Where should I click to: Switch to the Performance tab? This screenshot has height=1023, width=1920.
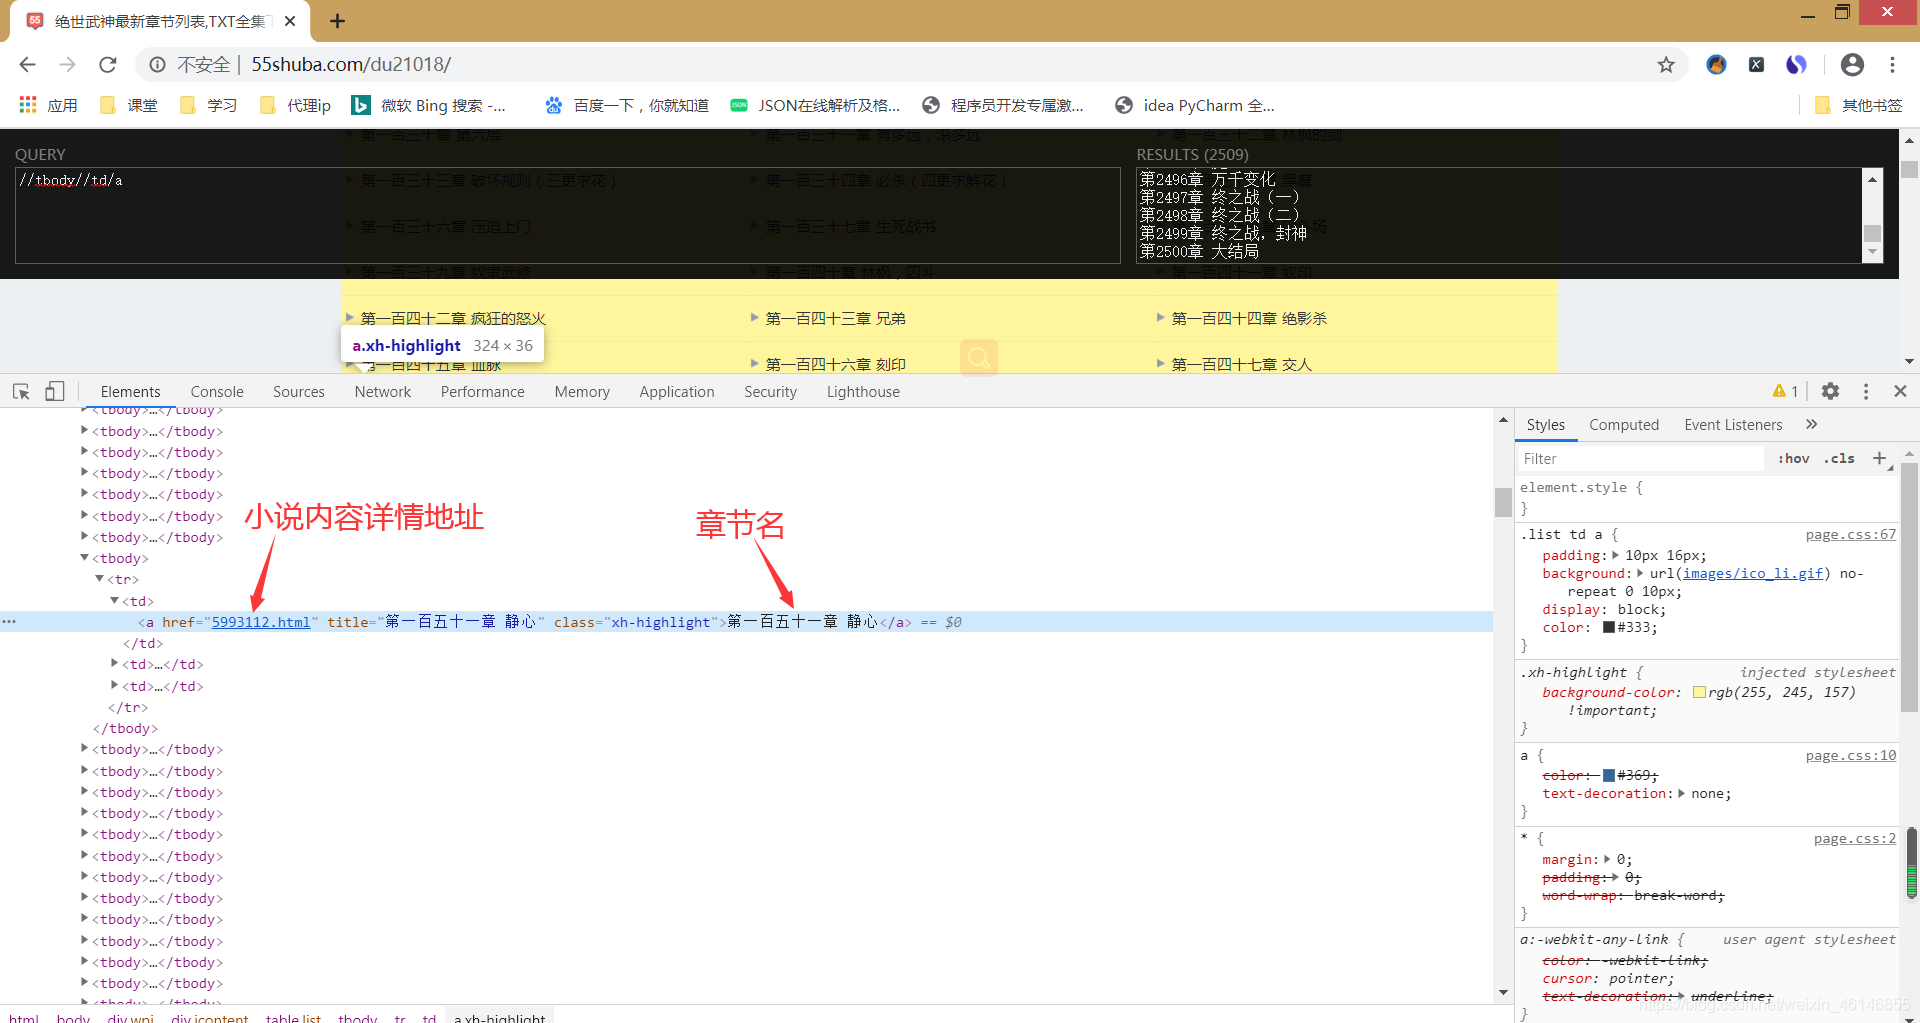coord(482,392)
